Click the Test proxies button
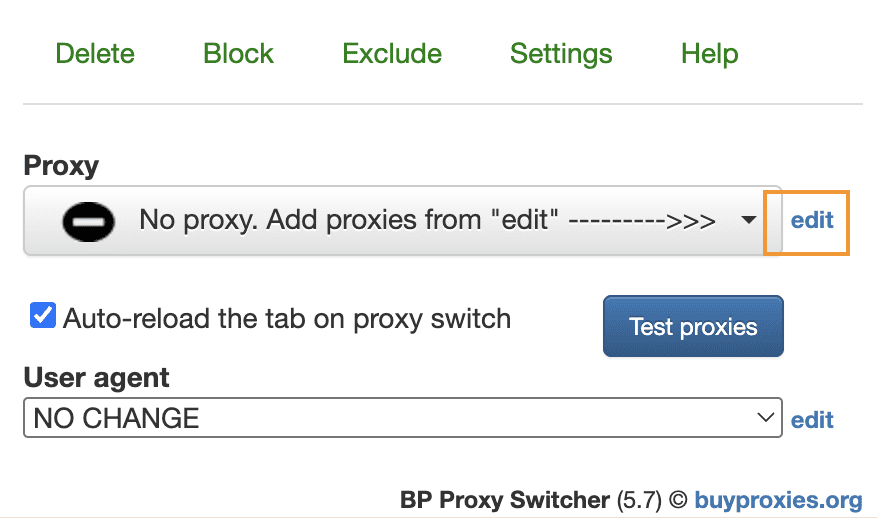The height and width of the screenshot is (518, 877). point(693,326)
